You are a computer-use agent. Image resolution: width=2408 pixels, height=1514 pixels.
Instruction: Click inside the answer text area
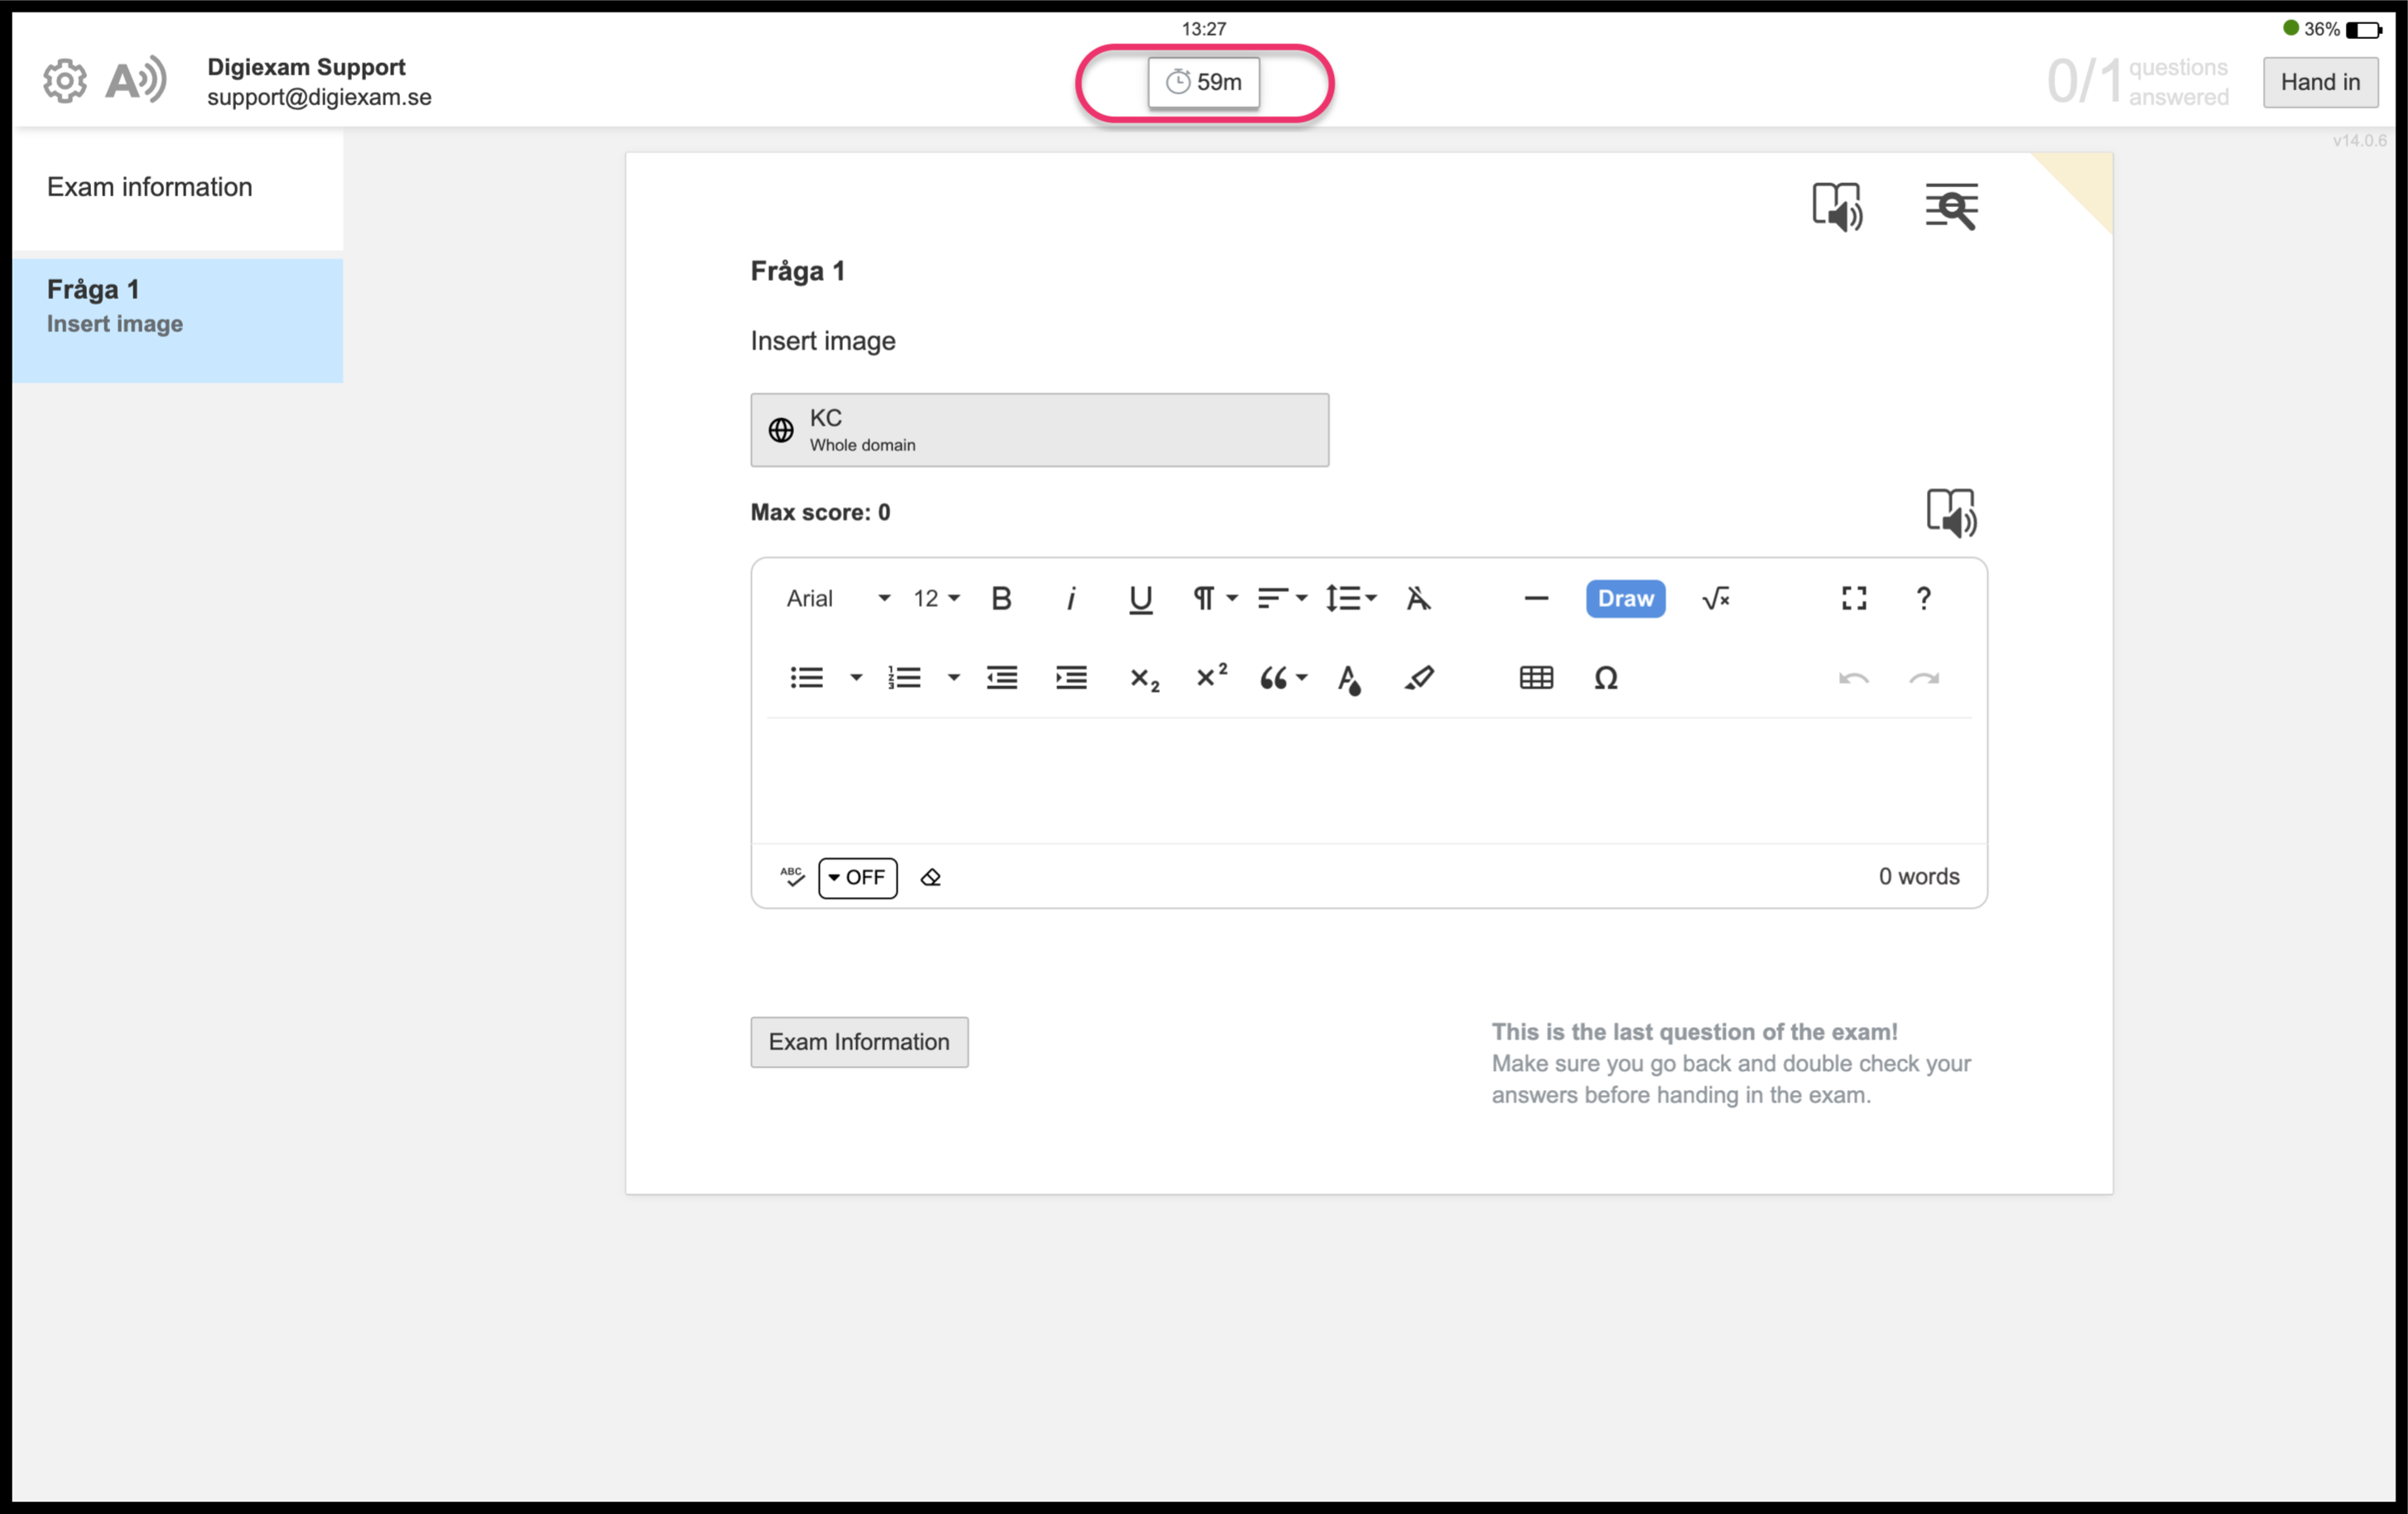[1368, 781]
